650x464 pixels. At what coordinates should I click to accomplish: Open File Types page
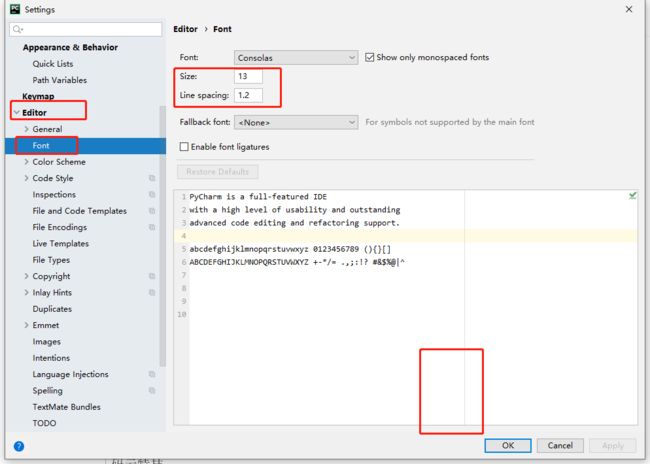pos(51,260)
